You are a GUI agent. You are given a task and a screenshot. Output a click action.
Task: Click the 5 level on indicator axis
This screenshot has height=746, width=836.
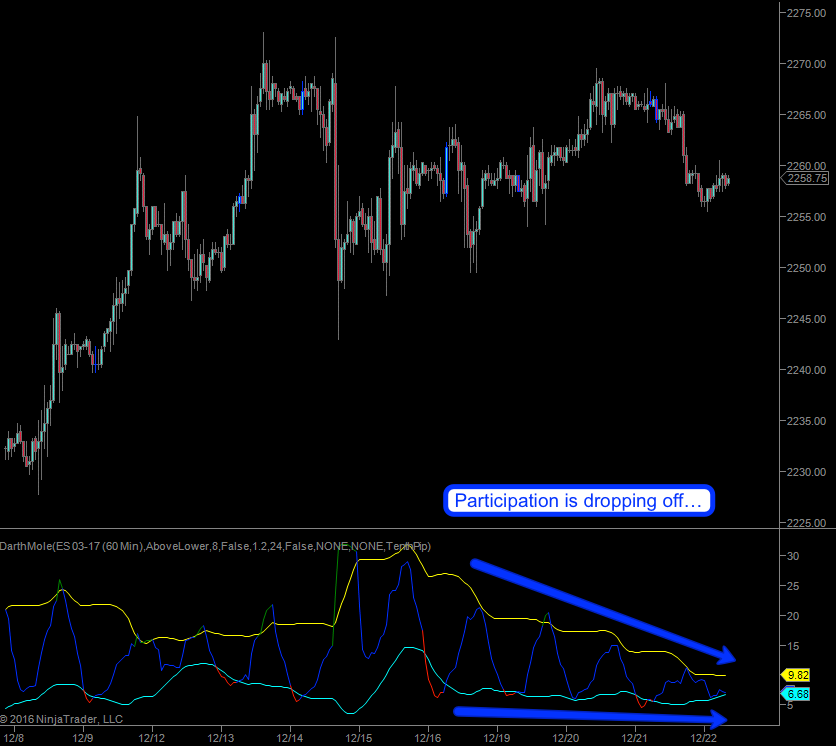pyautogui.click(x=791, y=706)
